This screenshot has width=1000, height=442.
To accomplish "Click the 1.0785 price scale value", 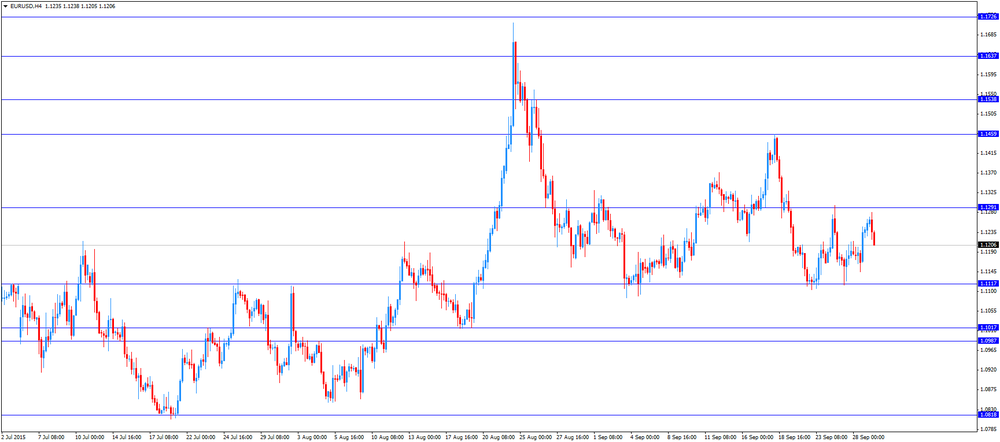I will [x=987, y=429].
